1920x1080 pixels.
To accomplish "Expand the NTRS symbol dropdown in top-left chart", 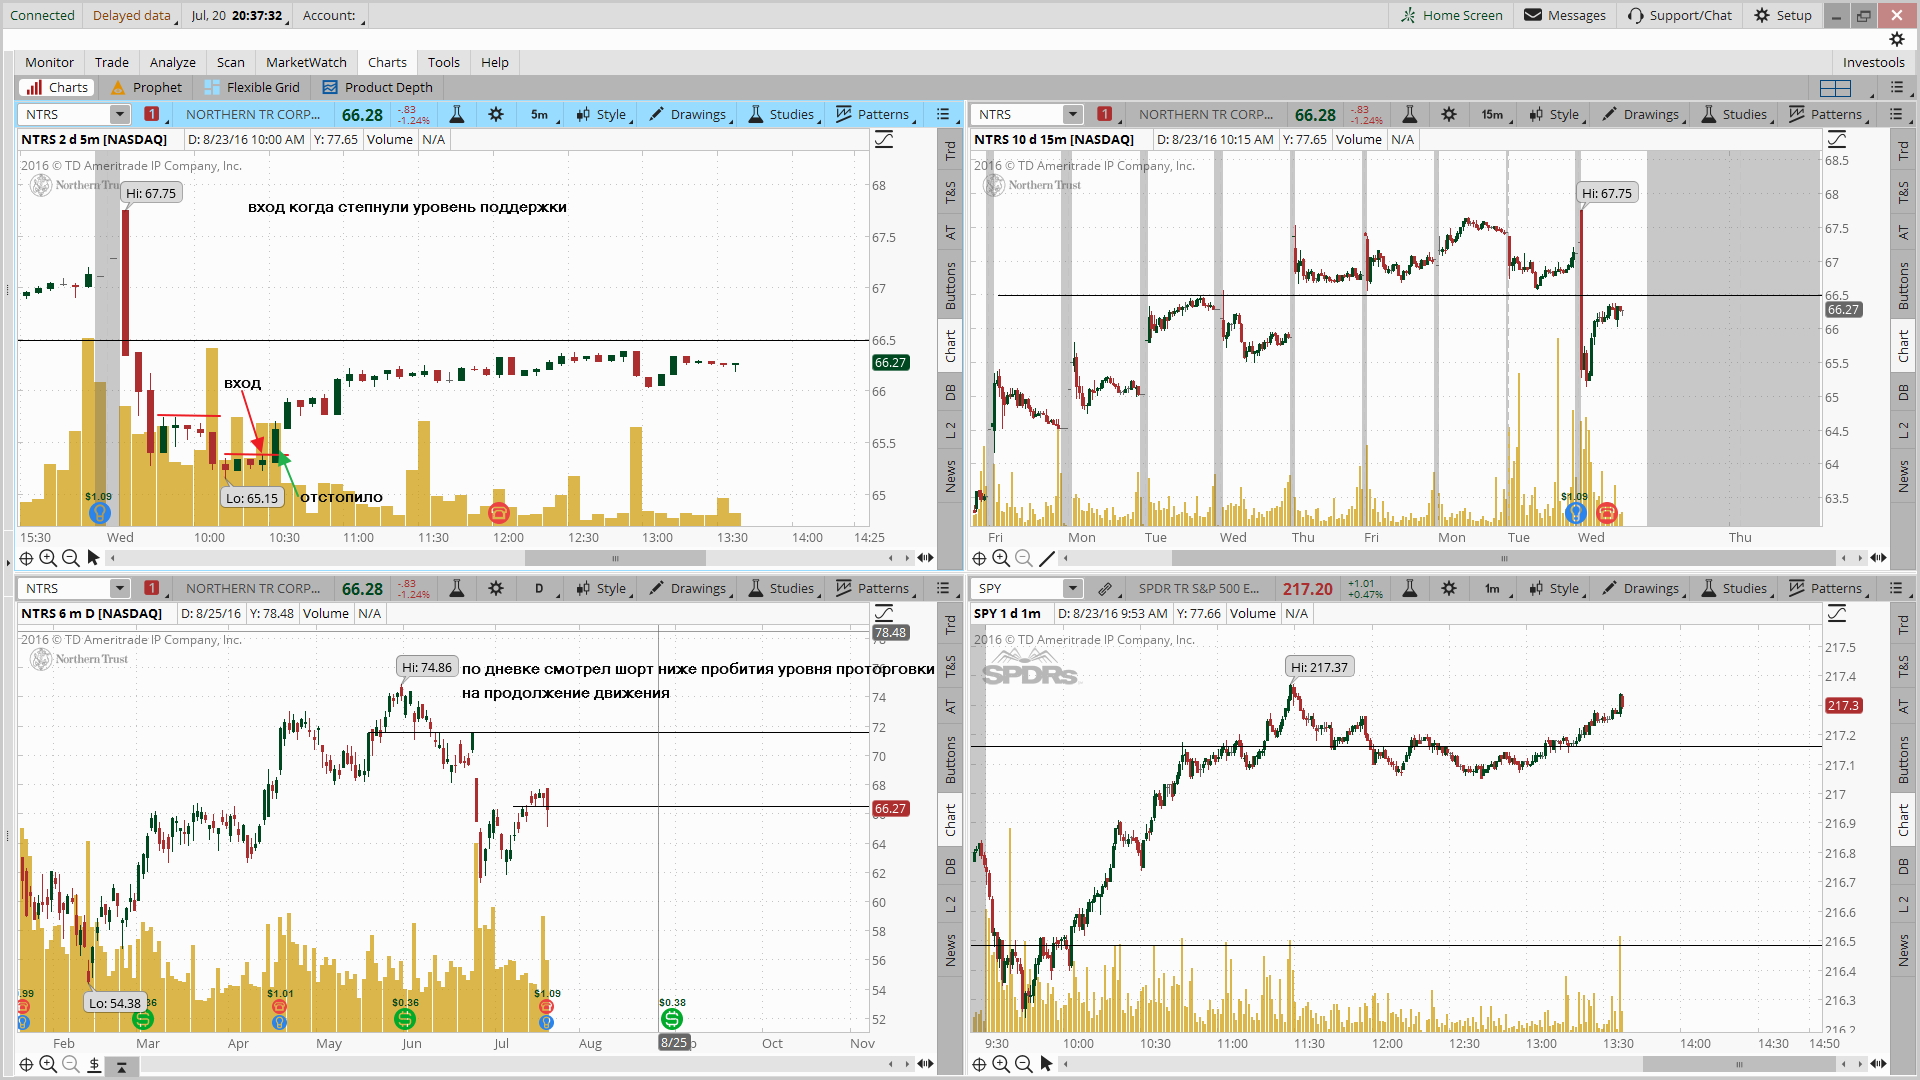I will (x=120, y=114).
